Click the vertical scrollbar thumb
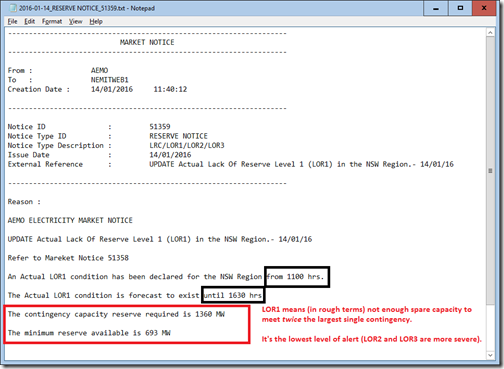 490,170
